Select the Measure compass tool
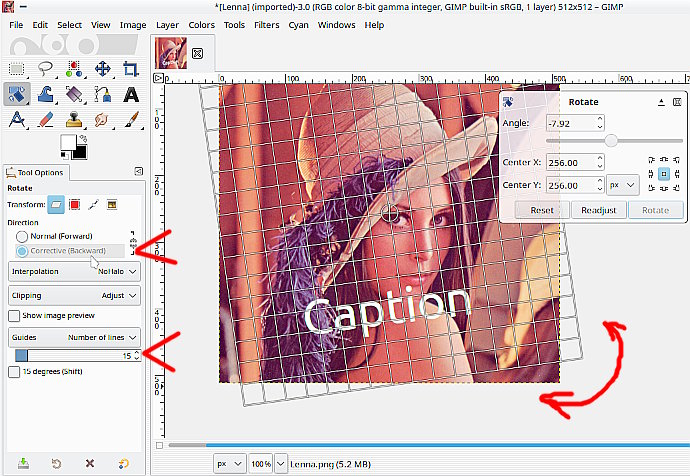This screenshot has height=476, width=690. point(17,120)
